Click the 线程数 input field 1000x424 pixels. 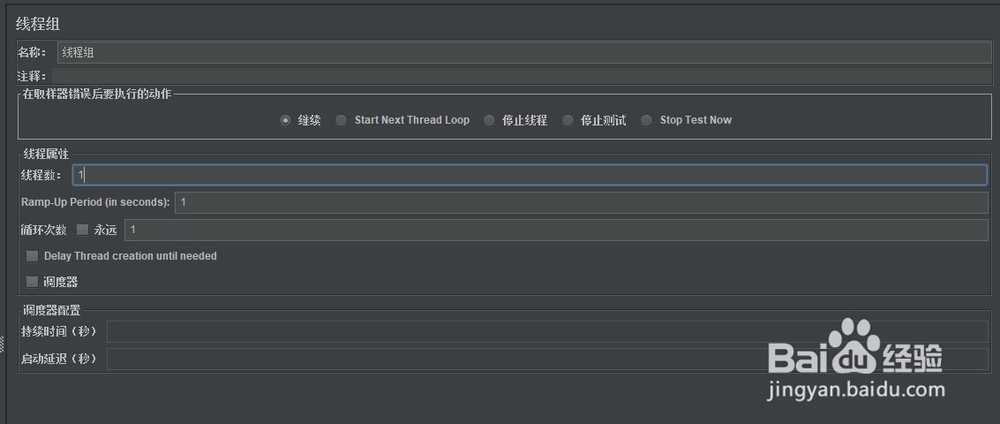coord(530,175)
